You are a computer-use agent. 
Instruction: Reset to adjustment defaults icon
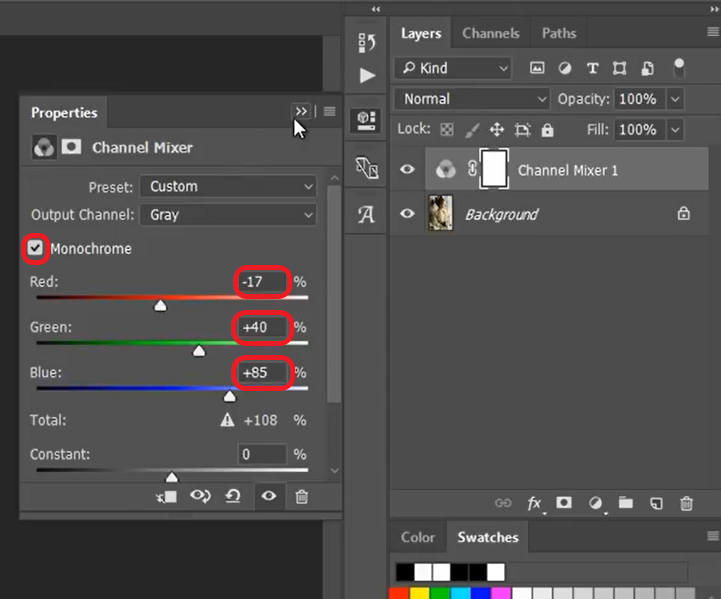[233, 496]
